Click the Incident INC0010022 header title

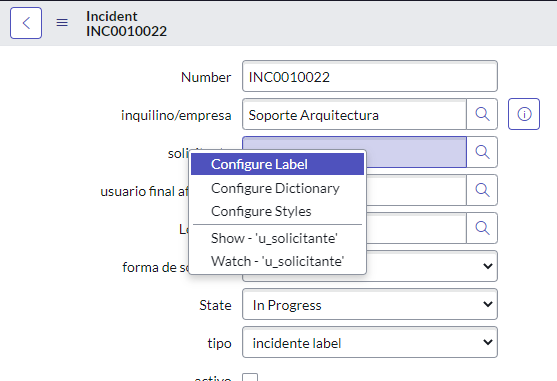[x=126, y=24]
